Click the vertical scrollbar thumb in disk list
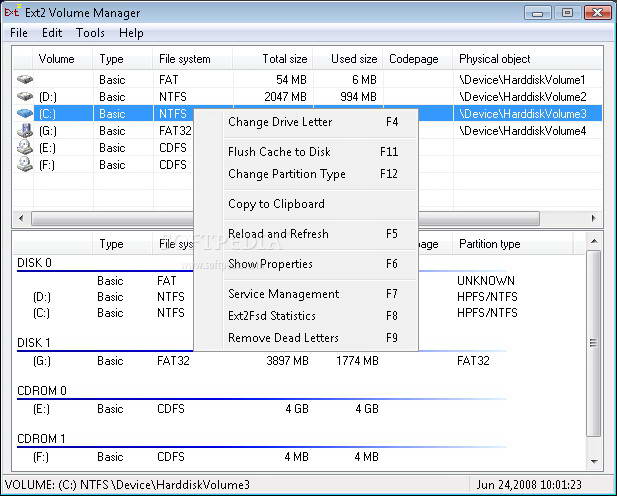The width and height of the screenshot is (617, 496). pos(594,343)
